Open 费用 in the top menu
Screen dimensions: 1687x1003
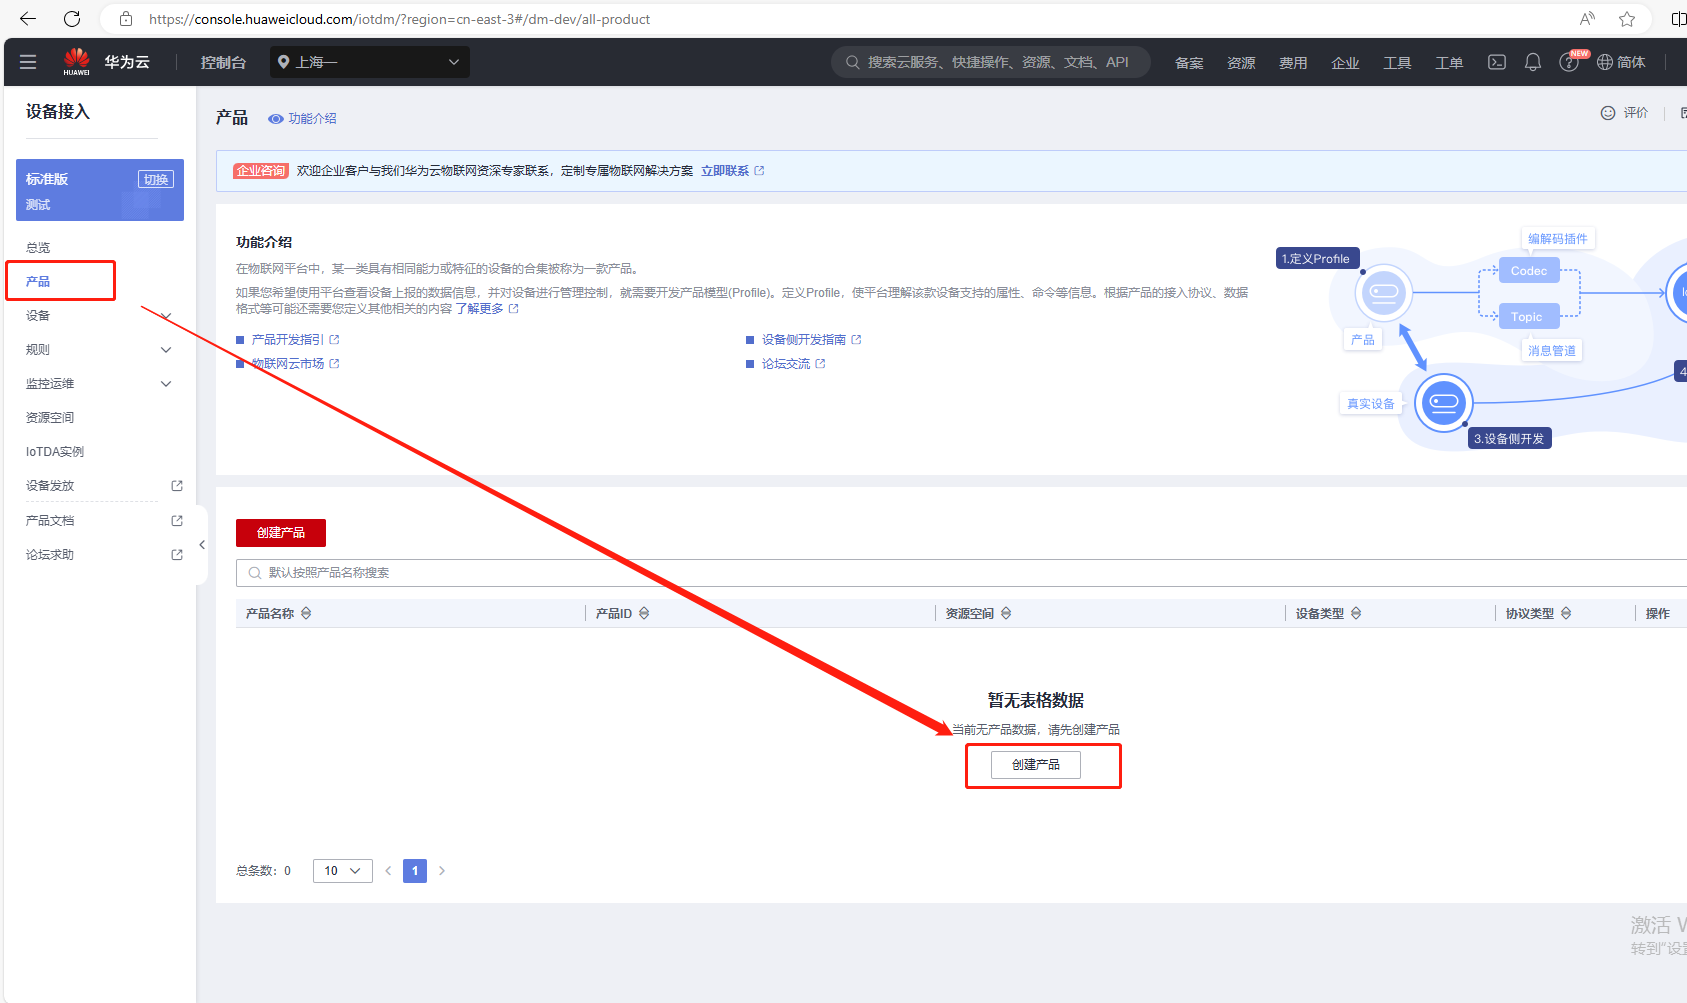[1292, 63]
